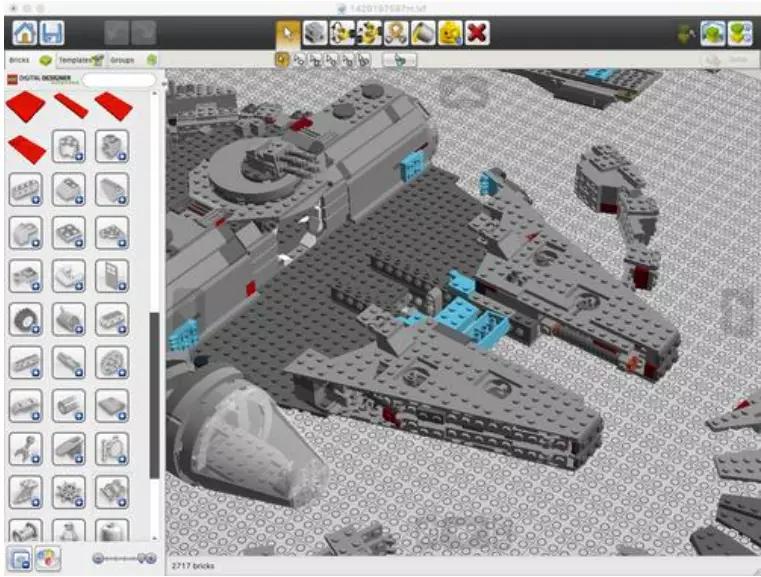Expand the wrench tools category
Screen dimensions: 761x577
coord(26,449)
